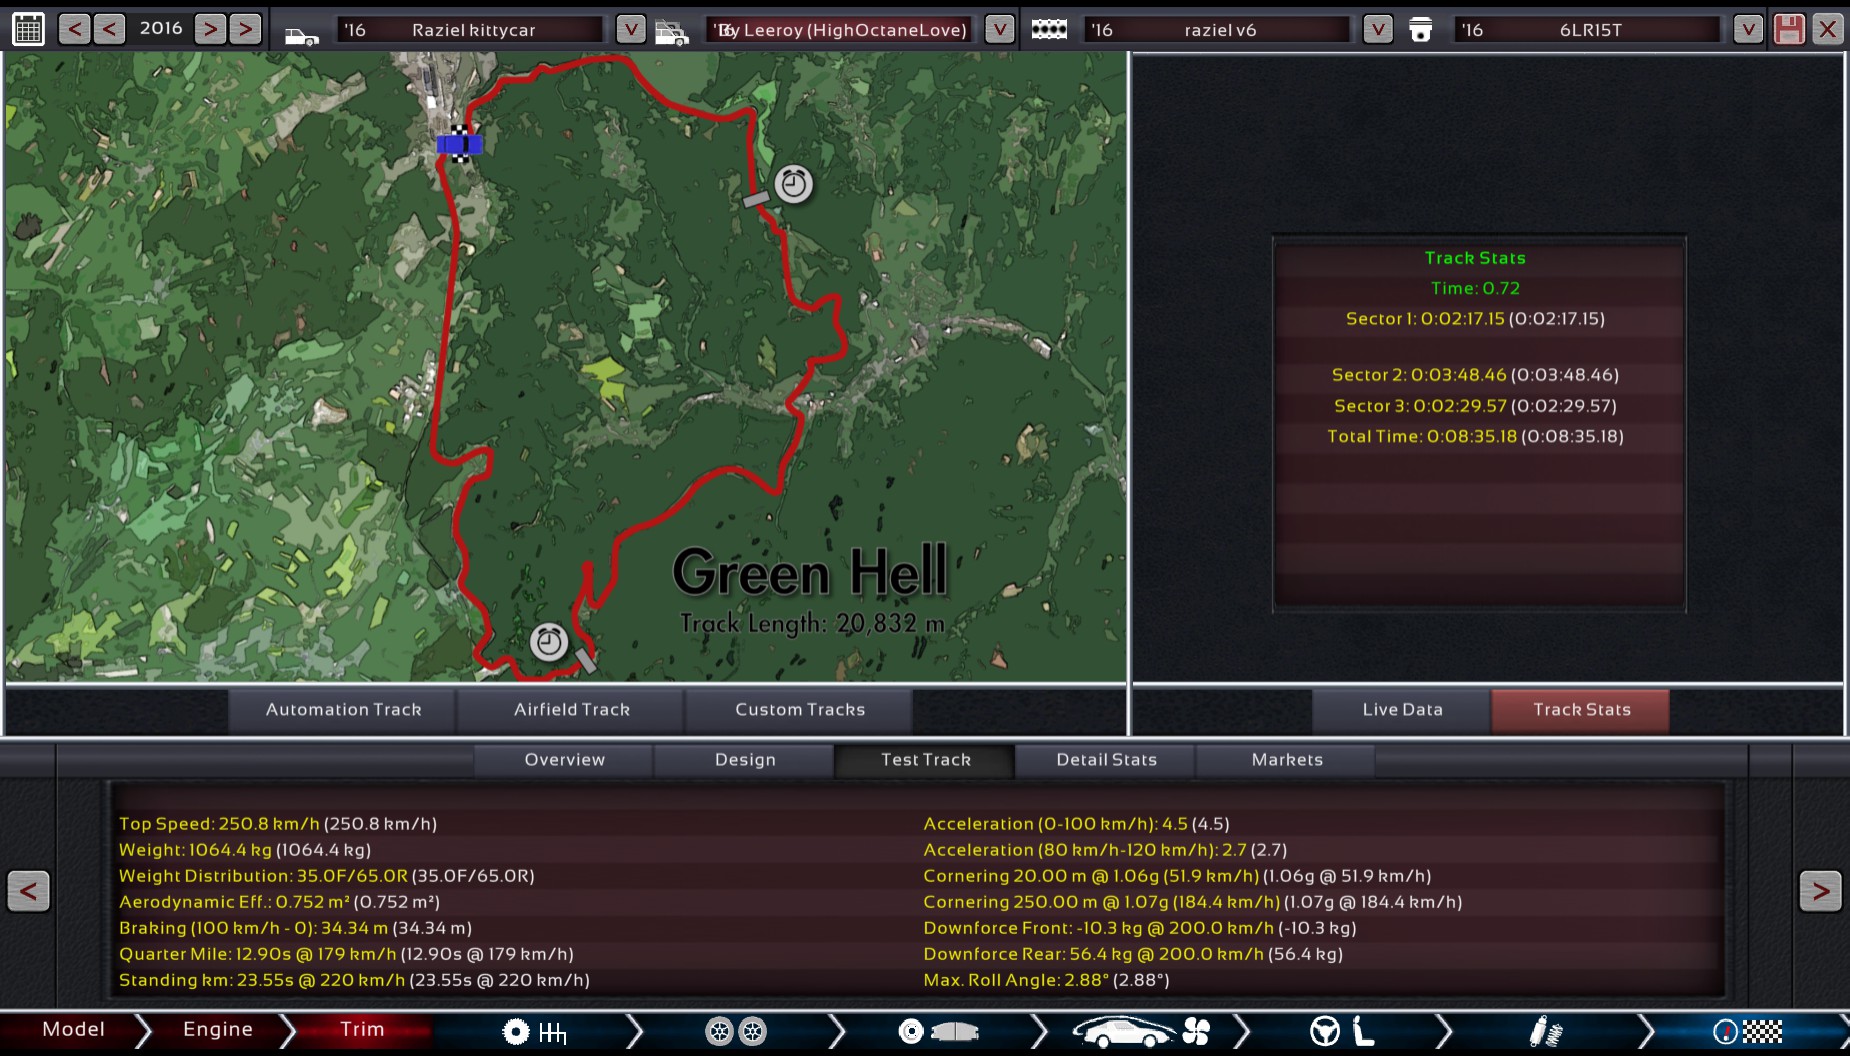The height and width of the screenshot is (1056, 1850).
Task: Jump forward several years with double-right arrow
Action: [x=244, y=29]
